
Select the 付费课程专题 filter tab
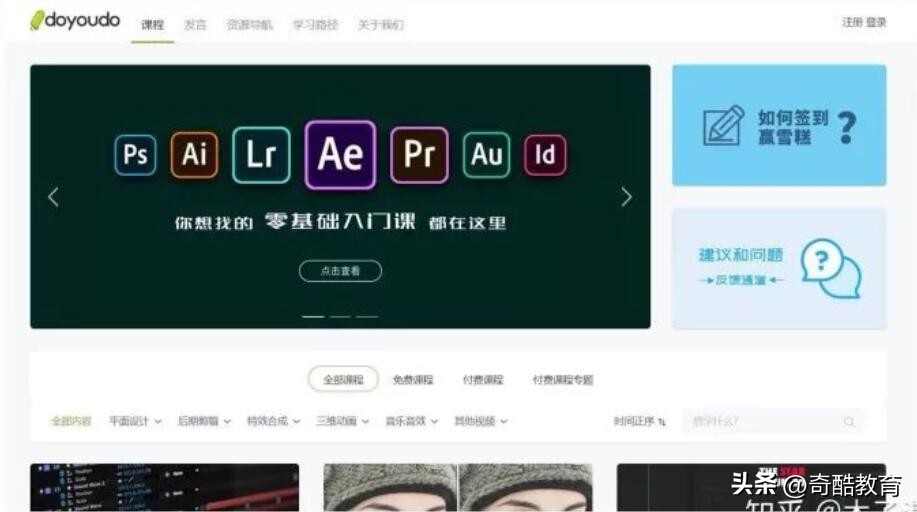563,380
